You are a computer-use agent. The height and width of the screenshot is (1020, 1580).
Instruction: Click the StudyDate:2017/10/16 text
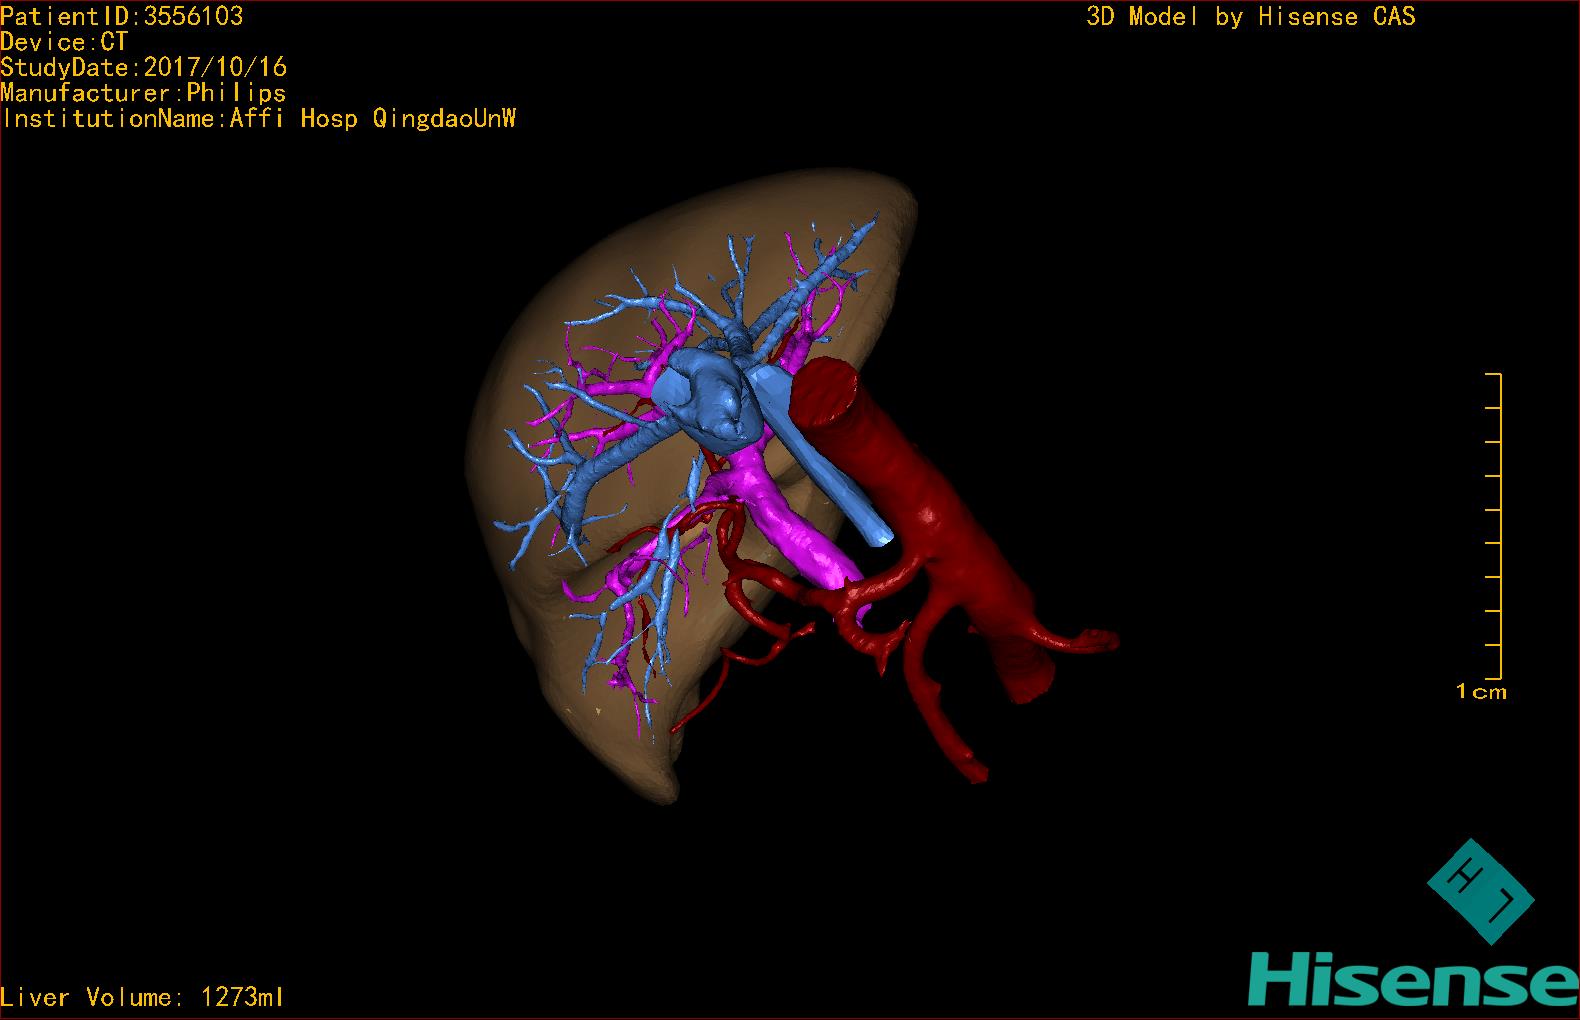click(144, 67)
